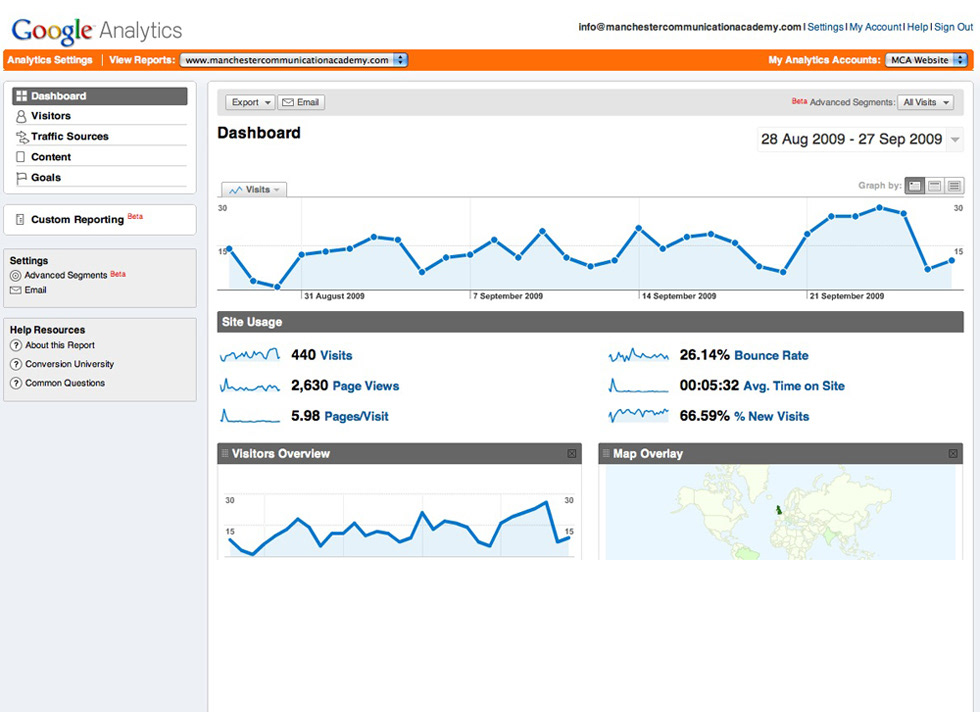Click the Email button in toolbar
Screen dimensions: 980x713
point(301,102)
